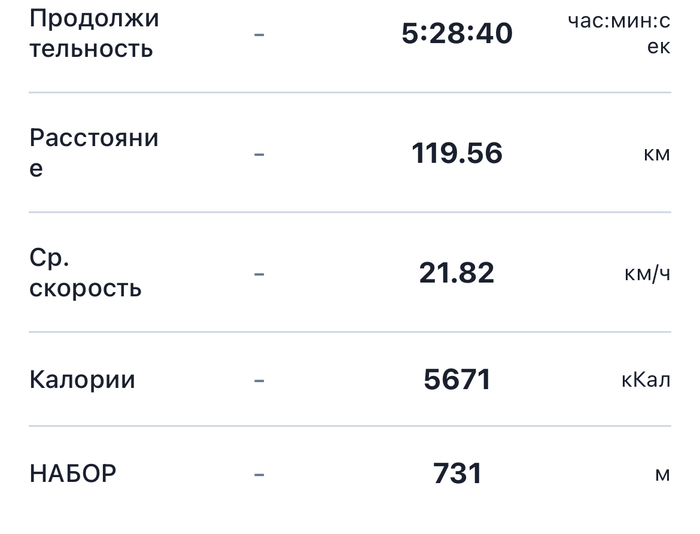Viewport: 700px width, 534px height.
Task: Tap the км/ч unit label
Action: coord(646,273)
